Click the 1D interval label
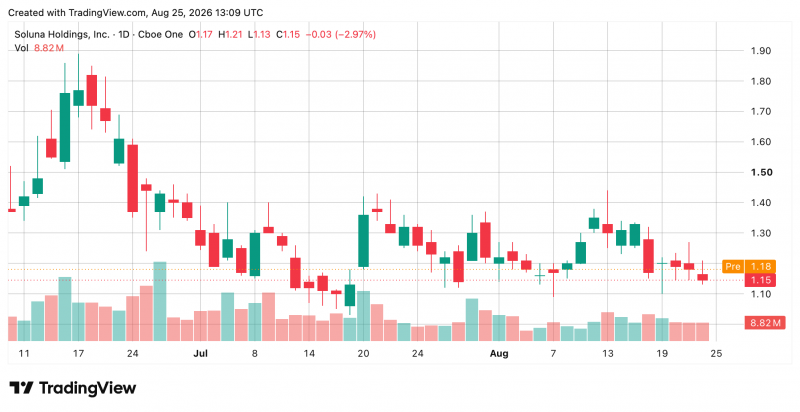This screenshot has height=412, width=800. coord(124,35)
